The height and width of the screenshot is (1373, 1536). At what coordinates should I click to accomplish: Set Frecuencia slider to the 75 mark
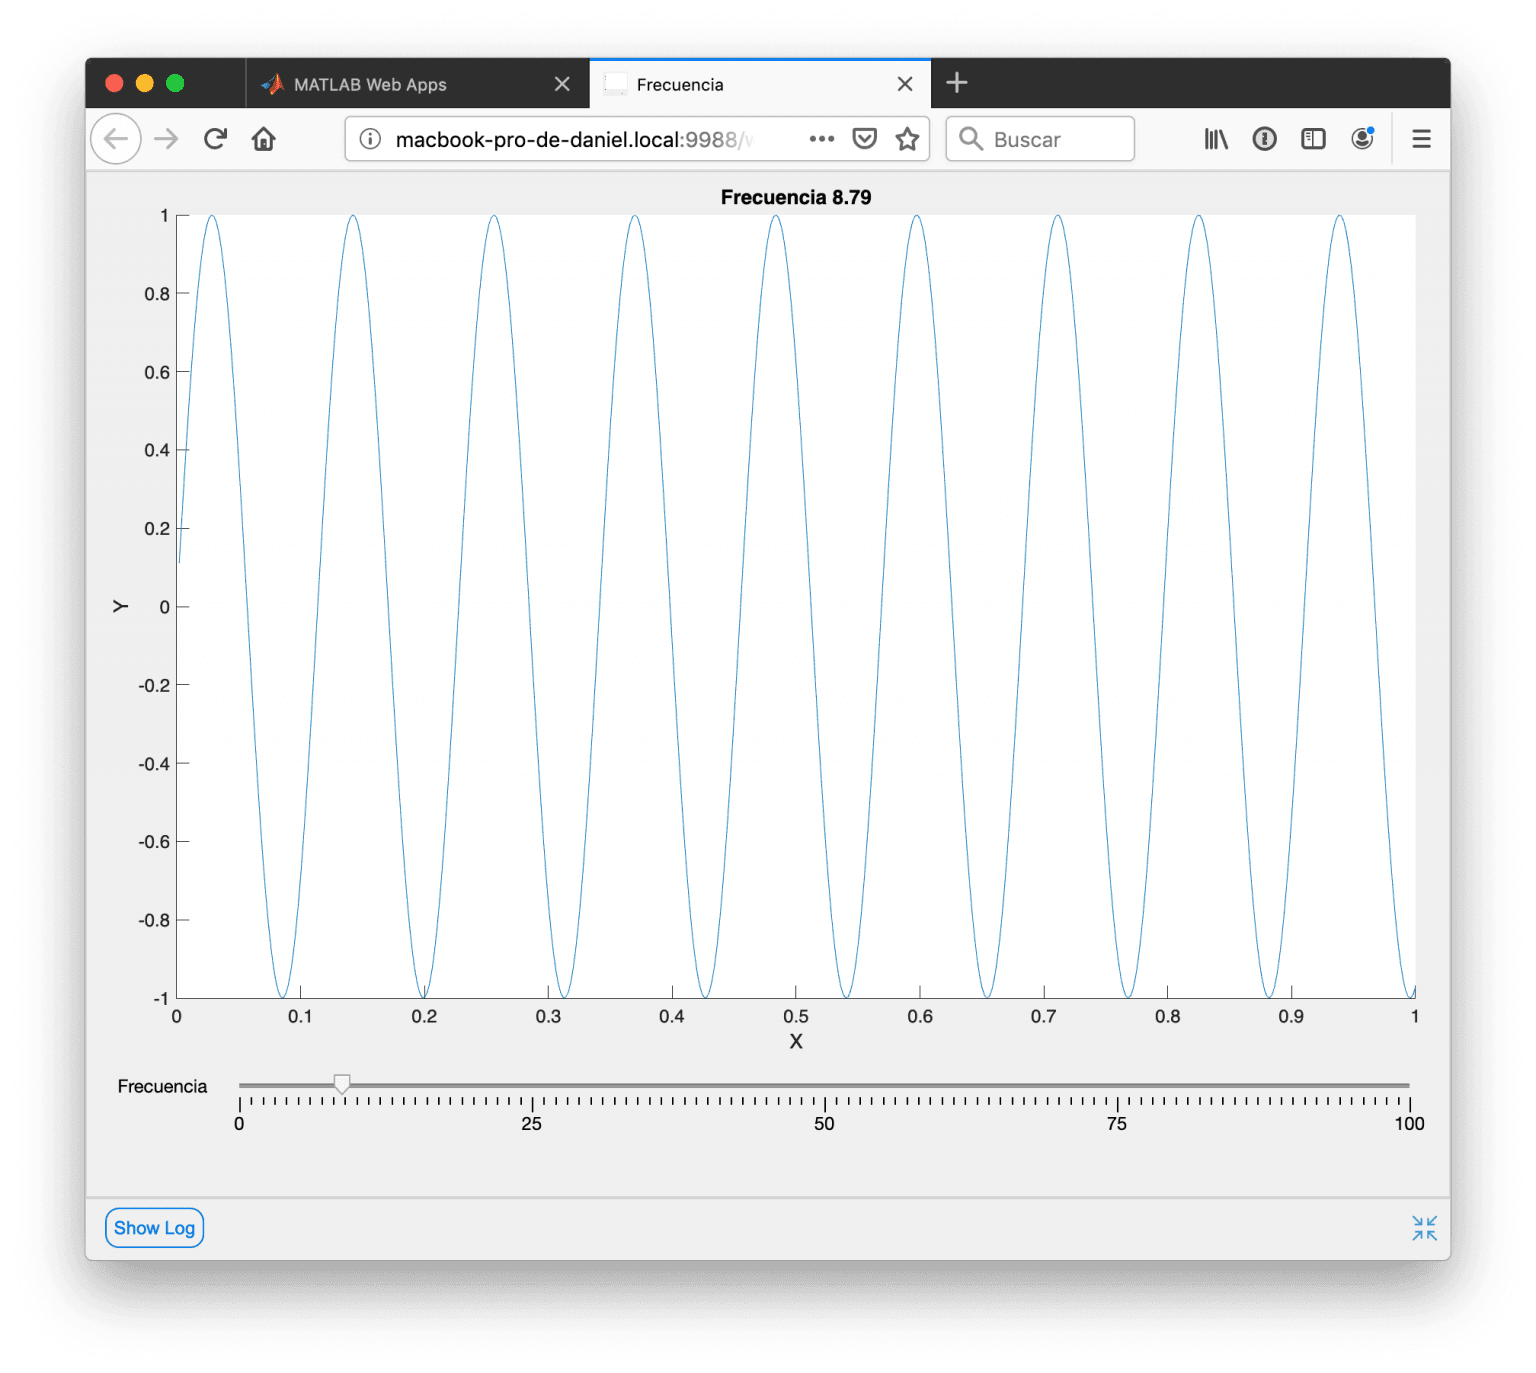tap(1118, 1085)
